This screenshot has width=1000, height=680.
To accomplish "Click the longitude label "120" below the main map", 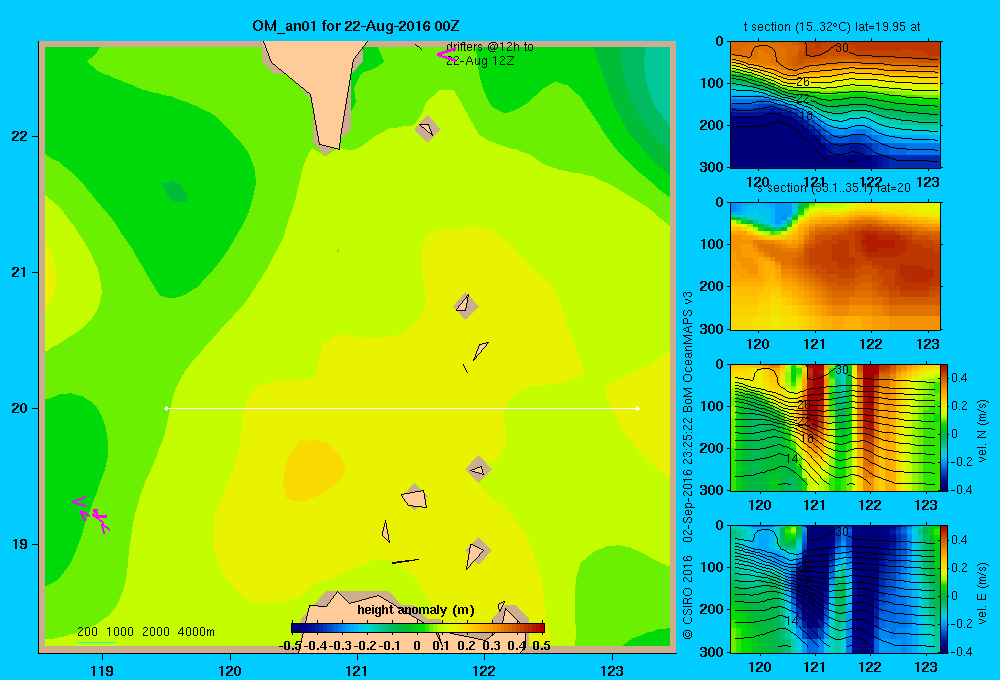I will coord(230,670).
